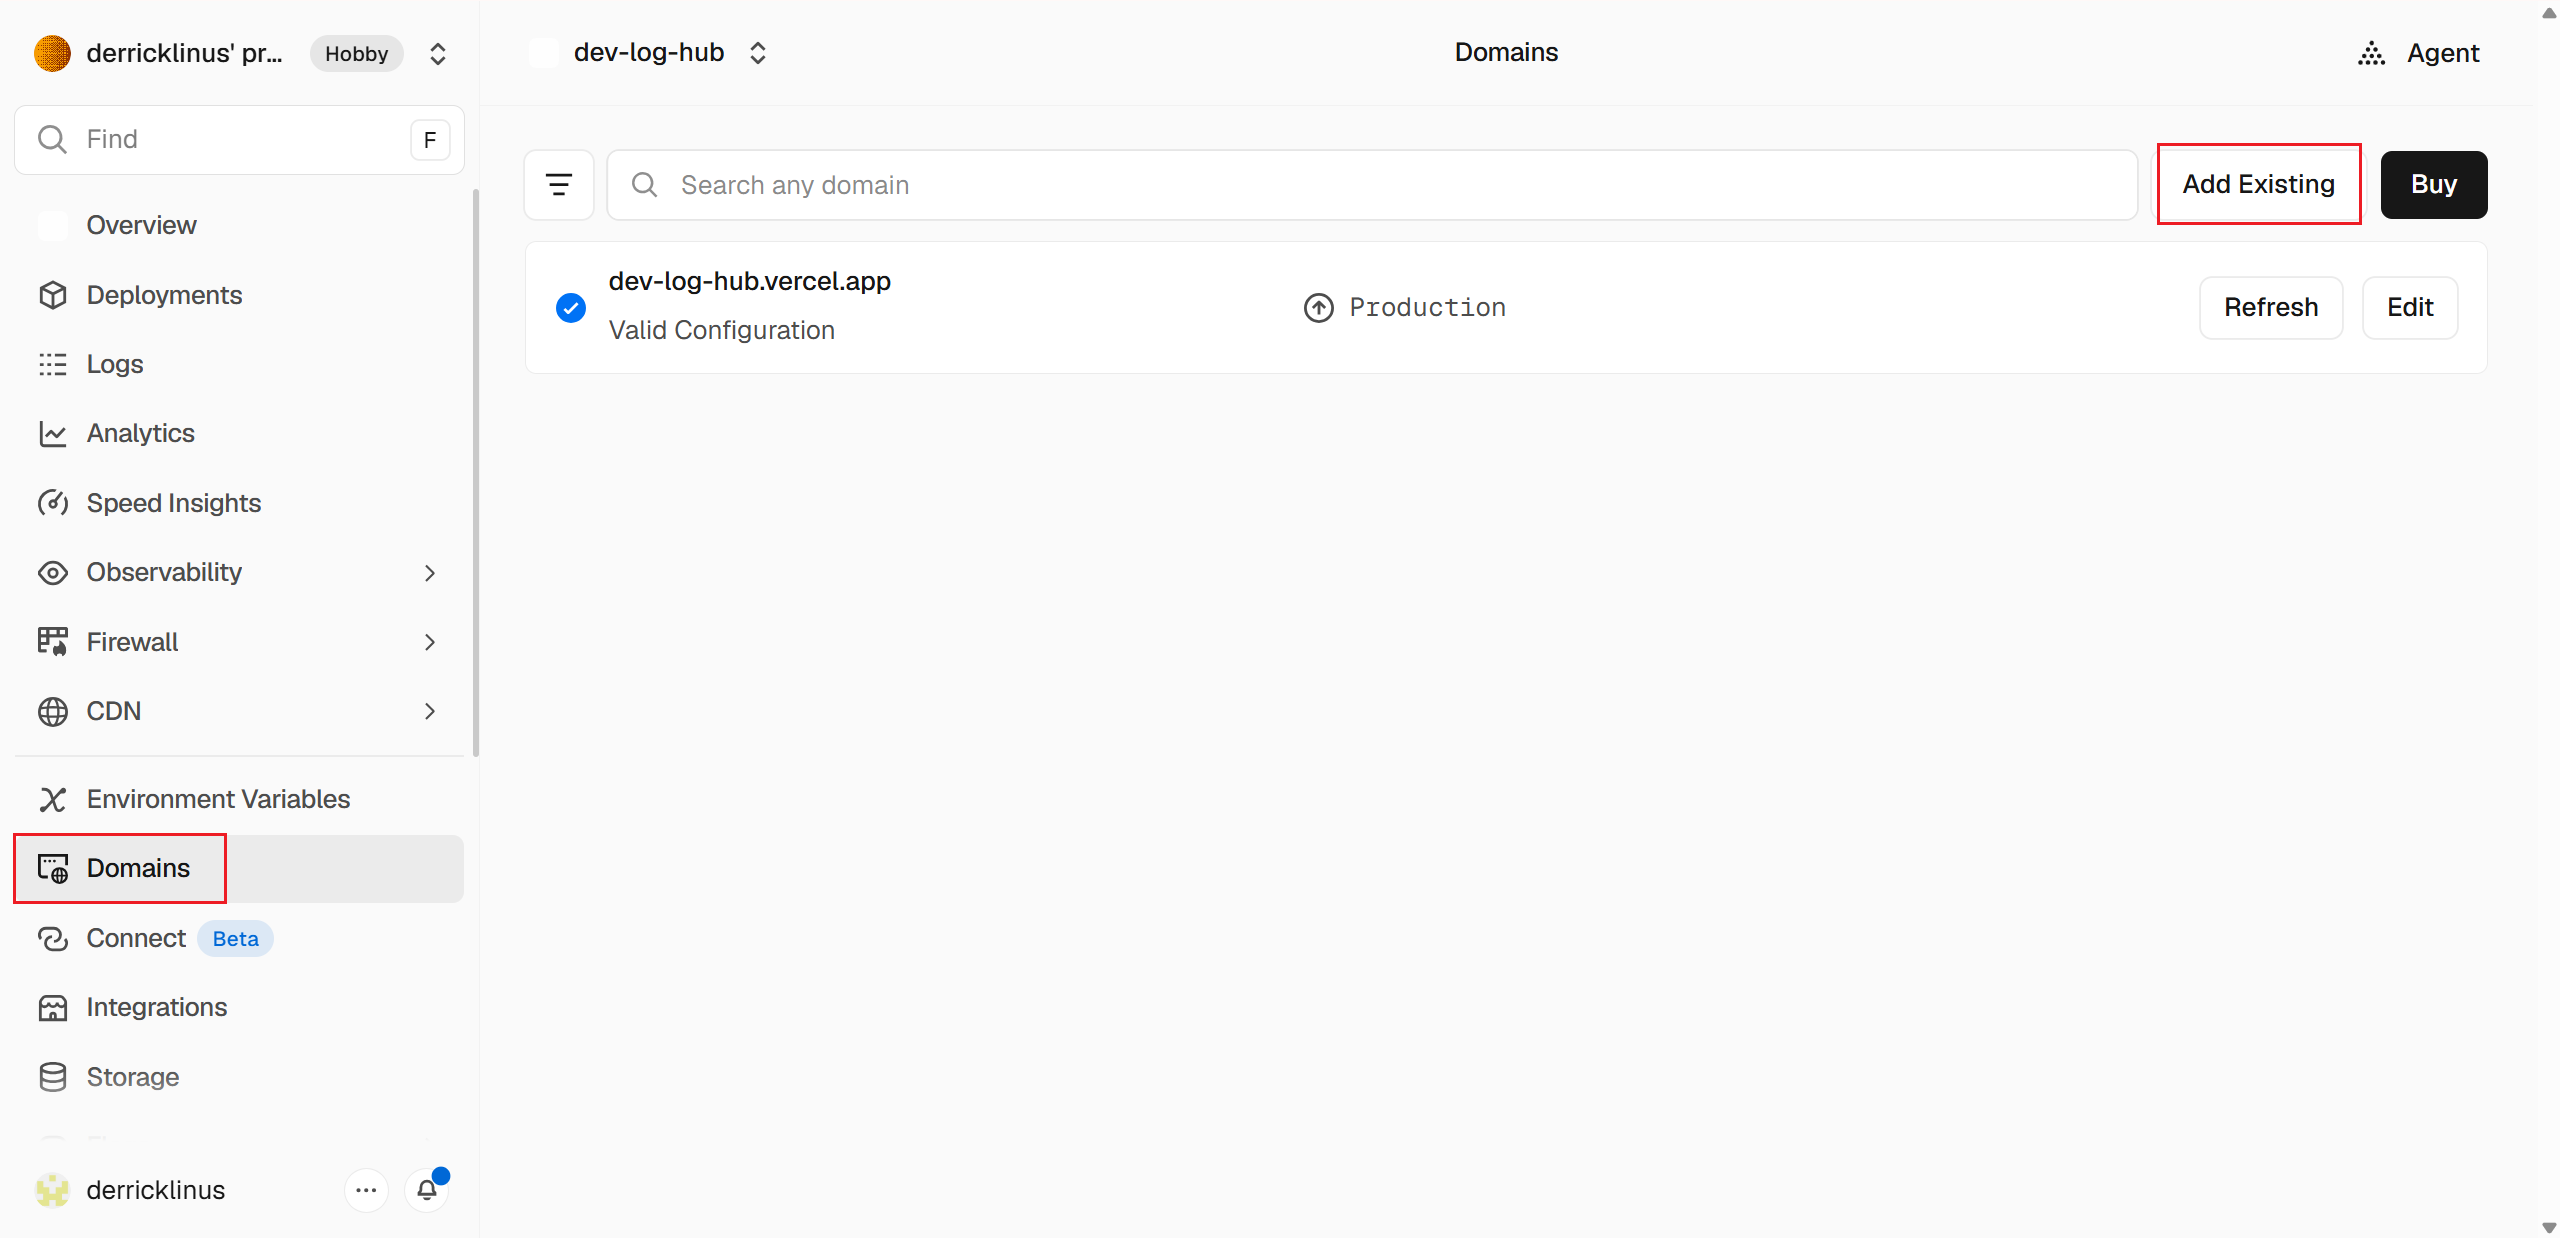Click the domain search magnifier icon
The image size is (2560, 1238).
(x=645, y=185)
